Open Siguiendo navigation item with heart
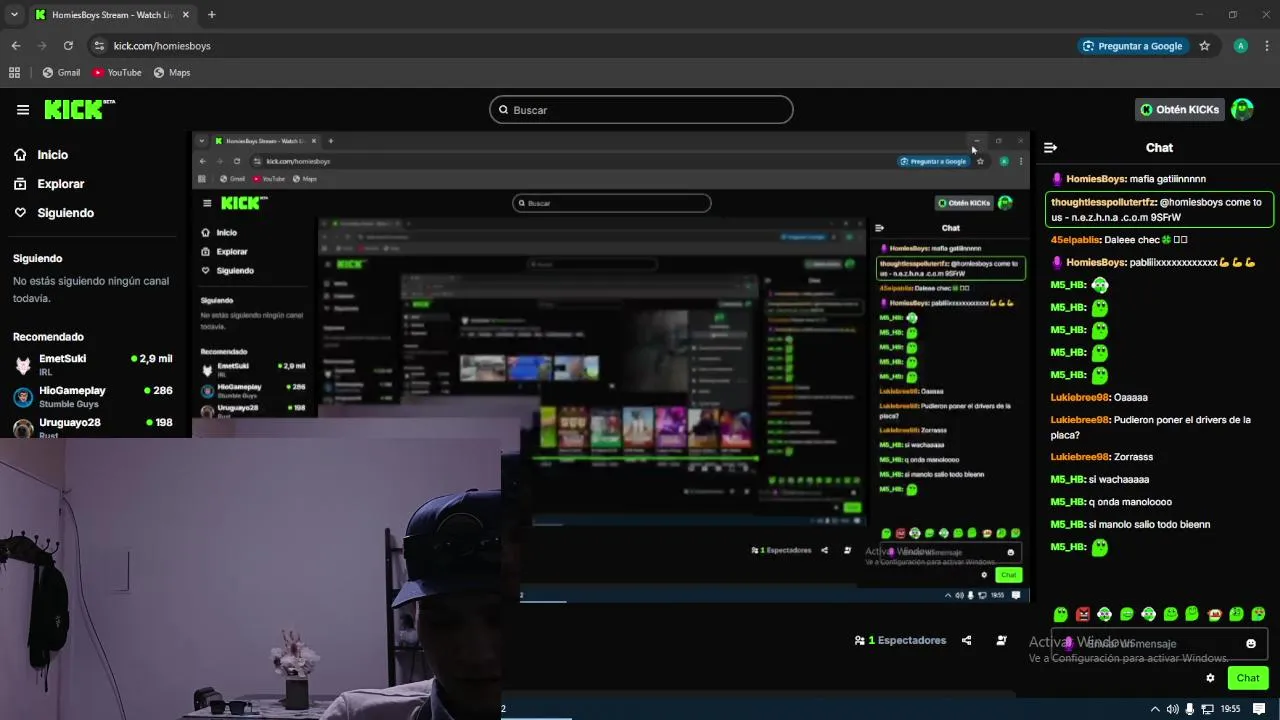This screenshot has height=720, width=1280. point(54,213)
